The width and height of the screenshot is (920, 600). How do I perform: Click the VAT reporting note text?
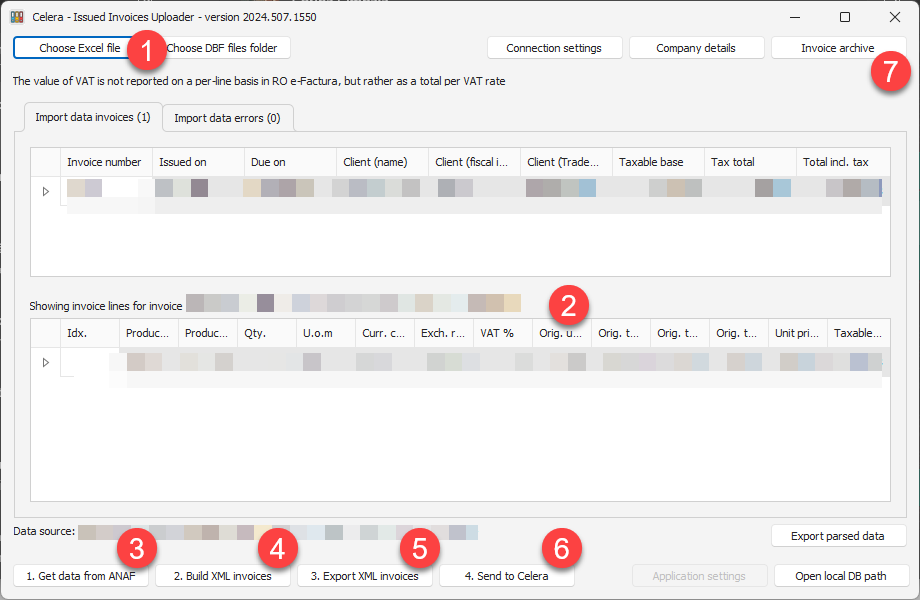[259, 81]
